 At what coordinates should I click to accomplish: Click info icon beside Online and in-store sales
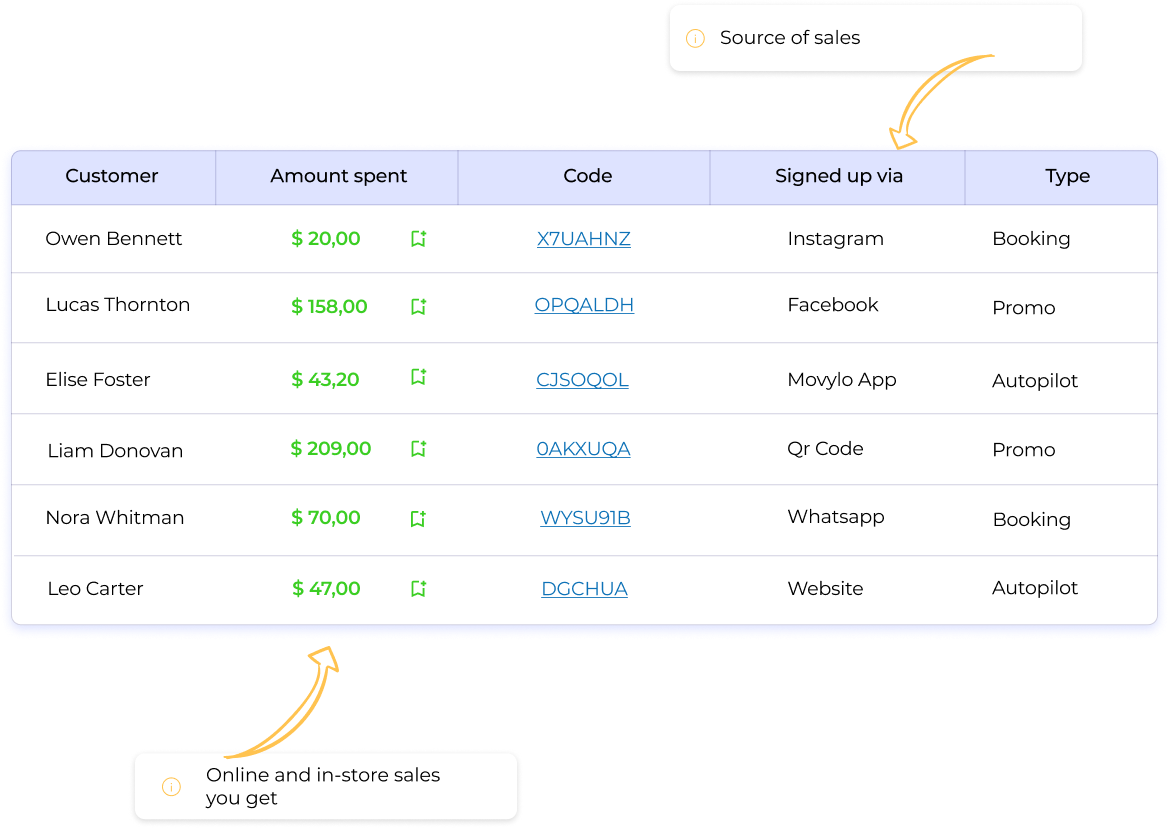(x=171, y=787)
